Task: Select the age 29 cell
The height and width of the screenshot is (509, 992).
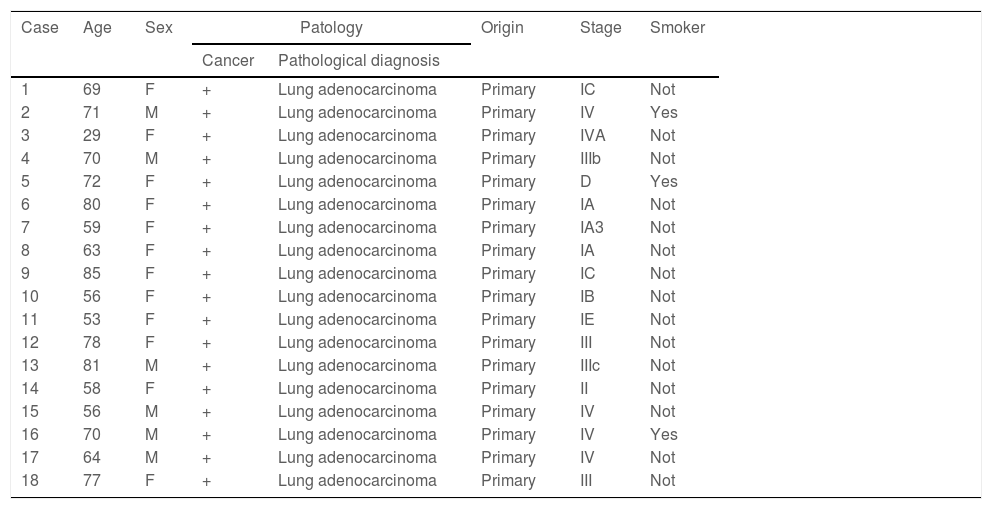Action: 92,136
